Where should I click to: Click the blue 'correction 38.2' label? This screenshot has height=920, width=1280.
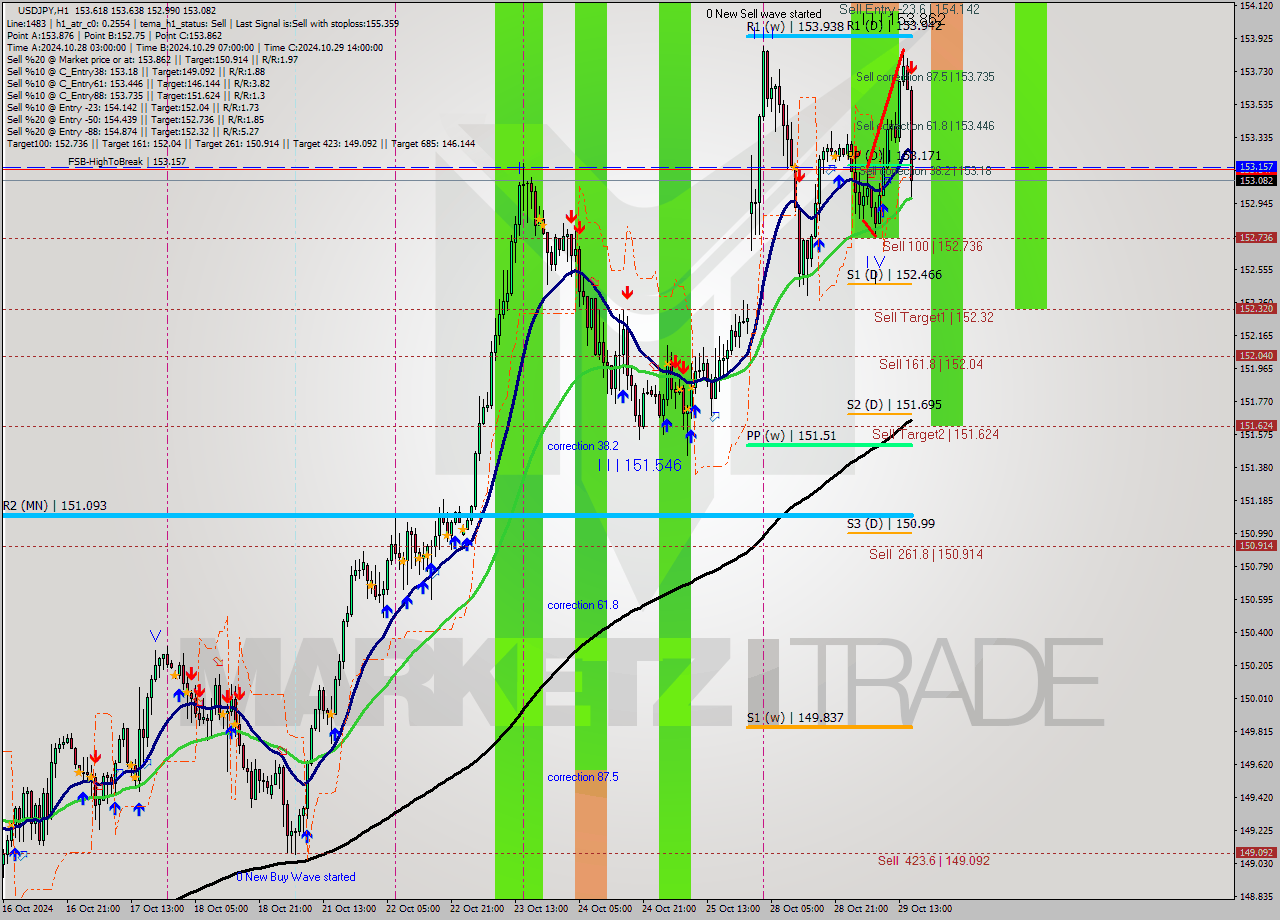582,446
